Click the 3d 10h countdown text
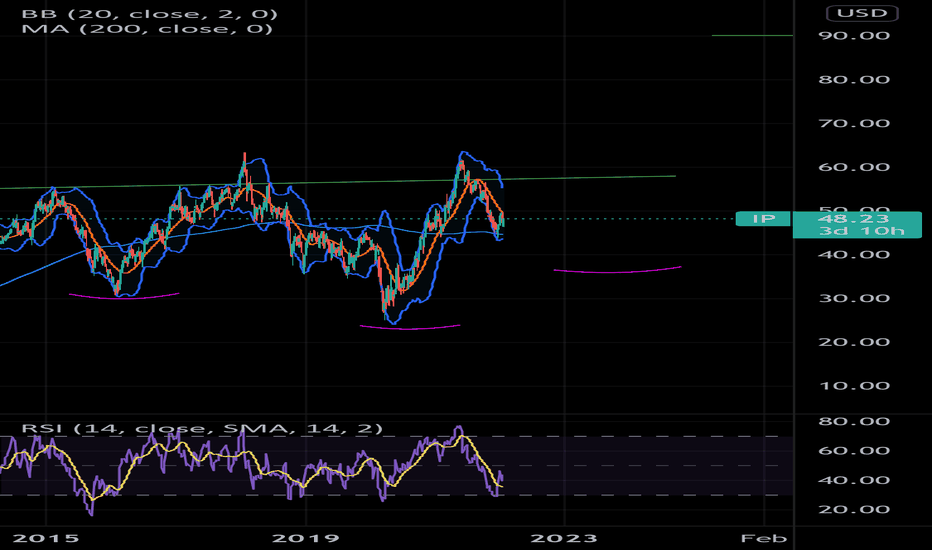 861,231
